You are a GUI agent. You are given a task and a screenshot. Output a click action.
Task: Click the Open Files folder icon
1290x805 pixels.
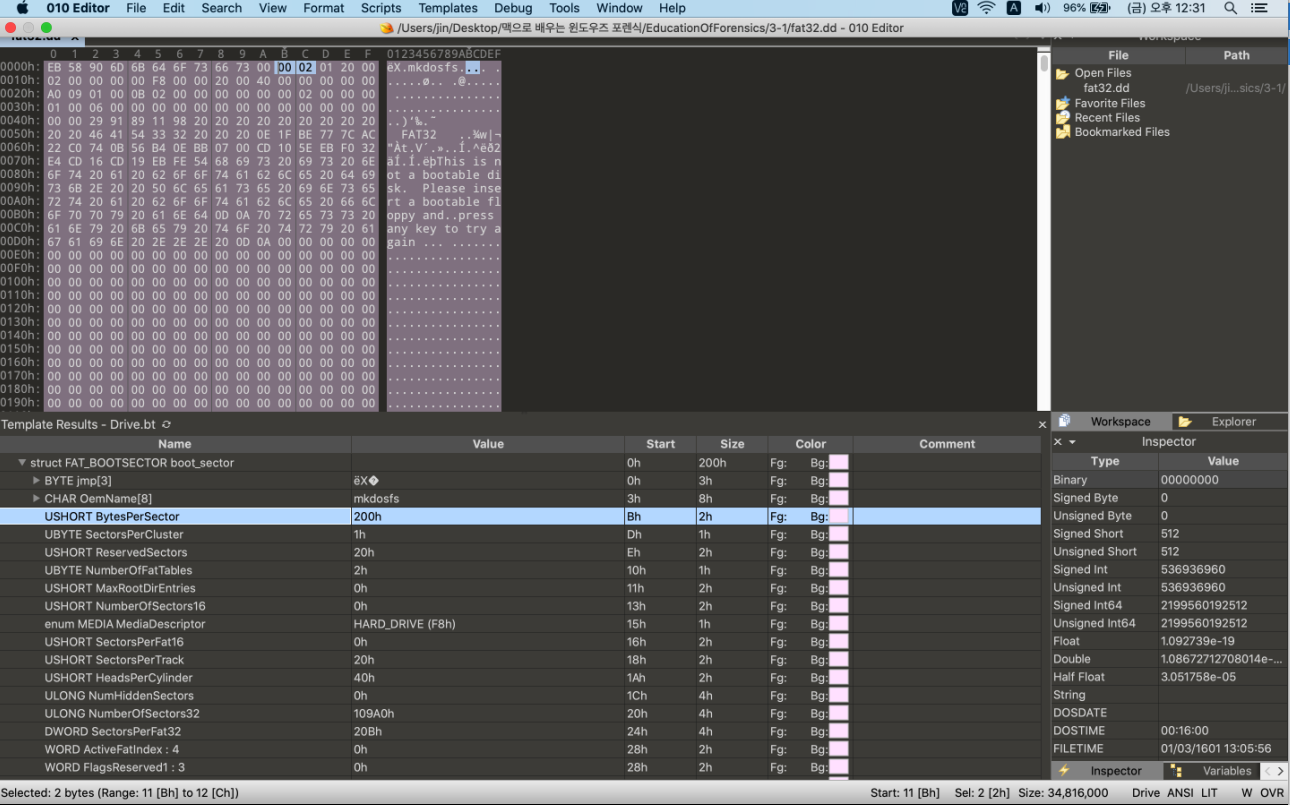pos(1062,73)
